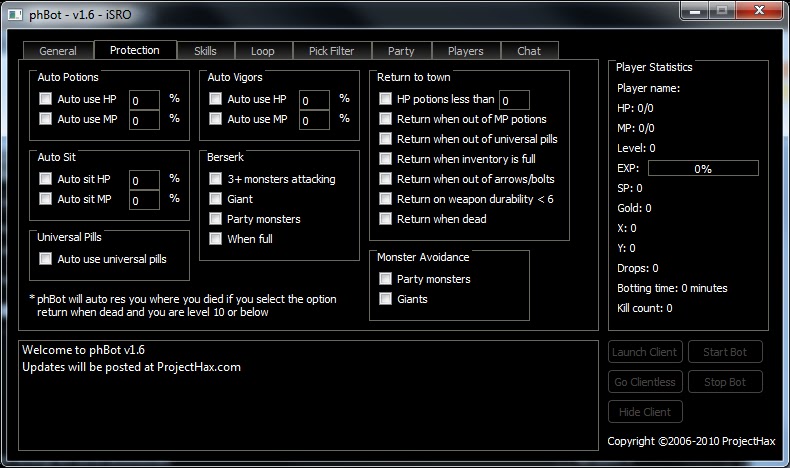Viewport: 790px width, 468px height.
Task: Click 'Kill count: 0' statistic
Action: pos(644,308)
